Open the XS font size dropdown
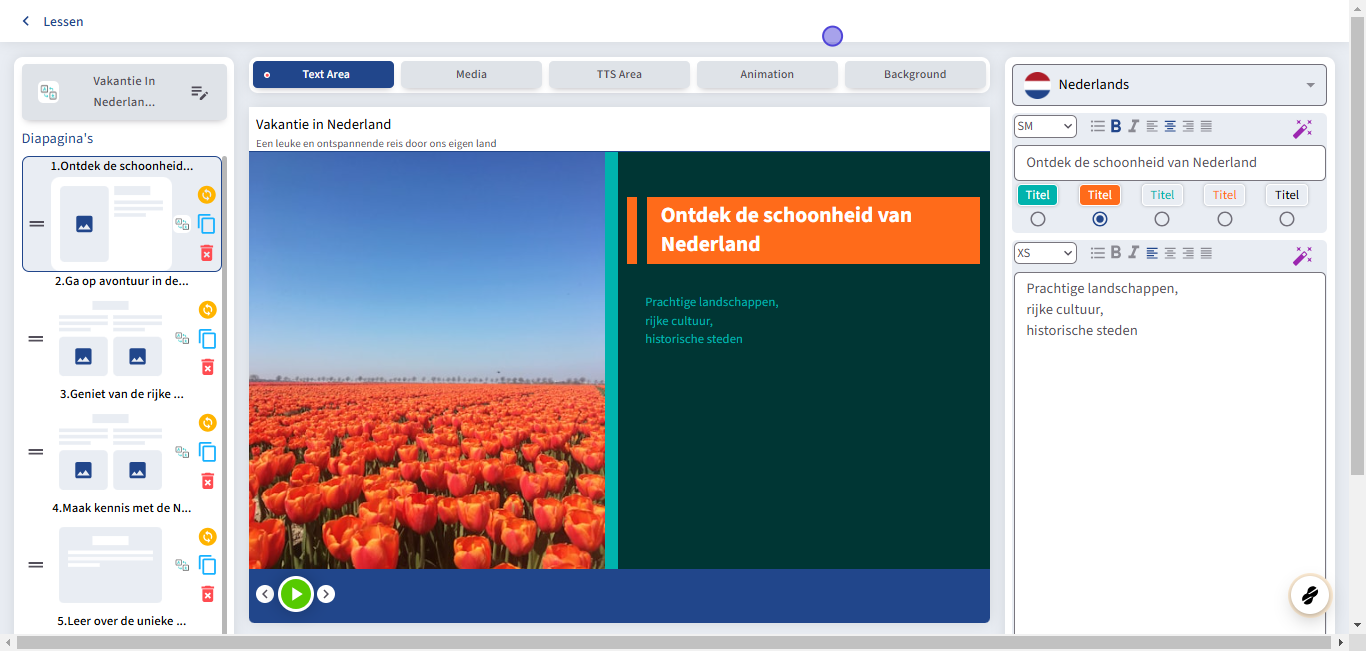Viewport: 1366px width, 651px height. point(1045,253)
